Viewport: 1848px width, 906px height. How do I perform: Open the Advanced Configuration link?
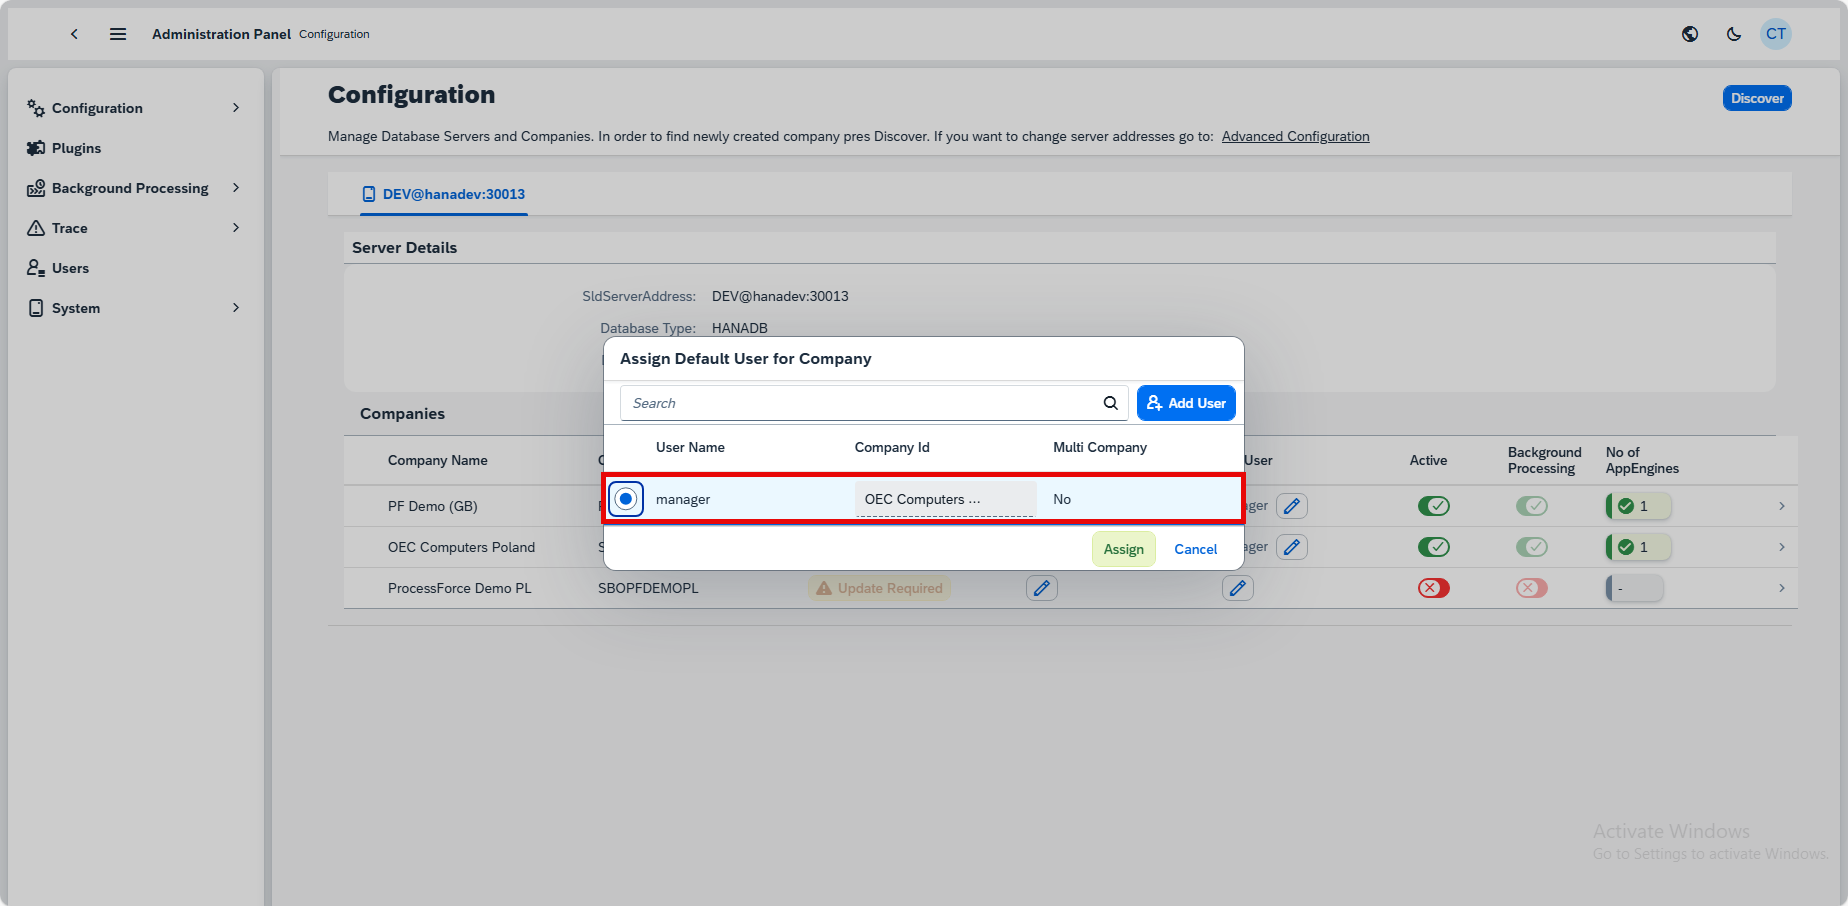[x=1295, y=136]
